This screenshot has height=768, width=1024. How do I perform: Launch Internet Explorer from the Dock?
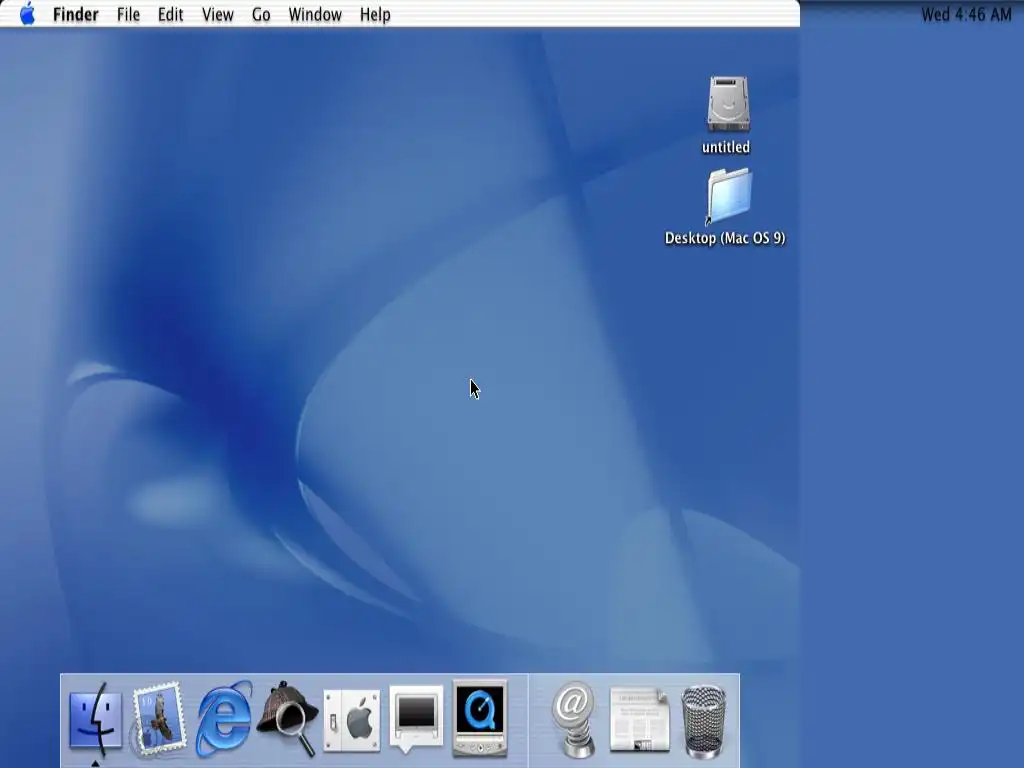224,718
